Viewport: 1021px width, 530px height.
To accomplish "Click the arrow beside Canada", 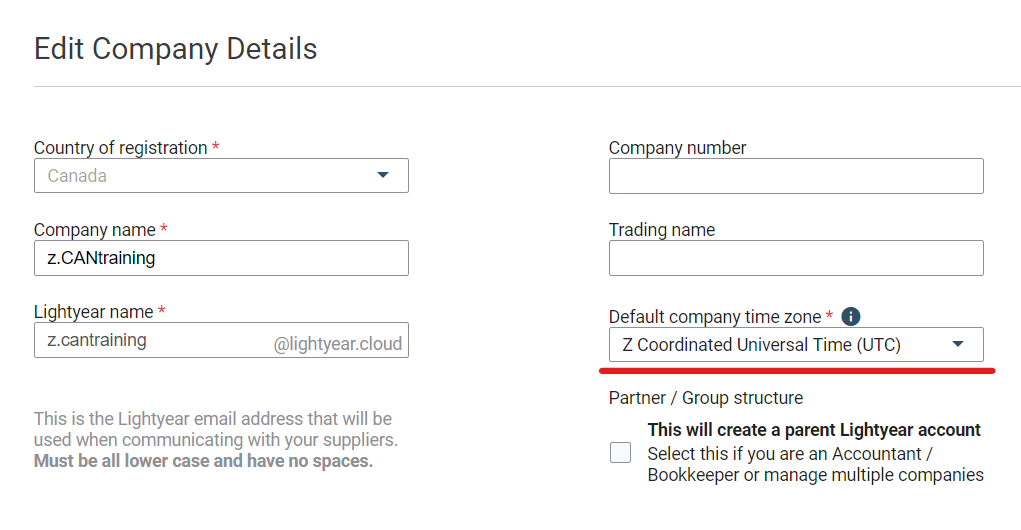I will point(383,175).
